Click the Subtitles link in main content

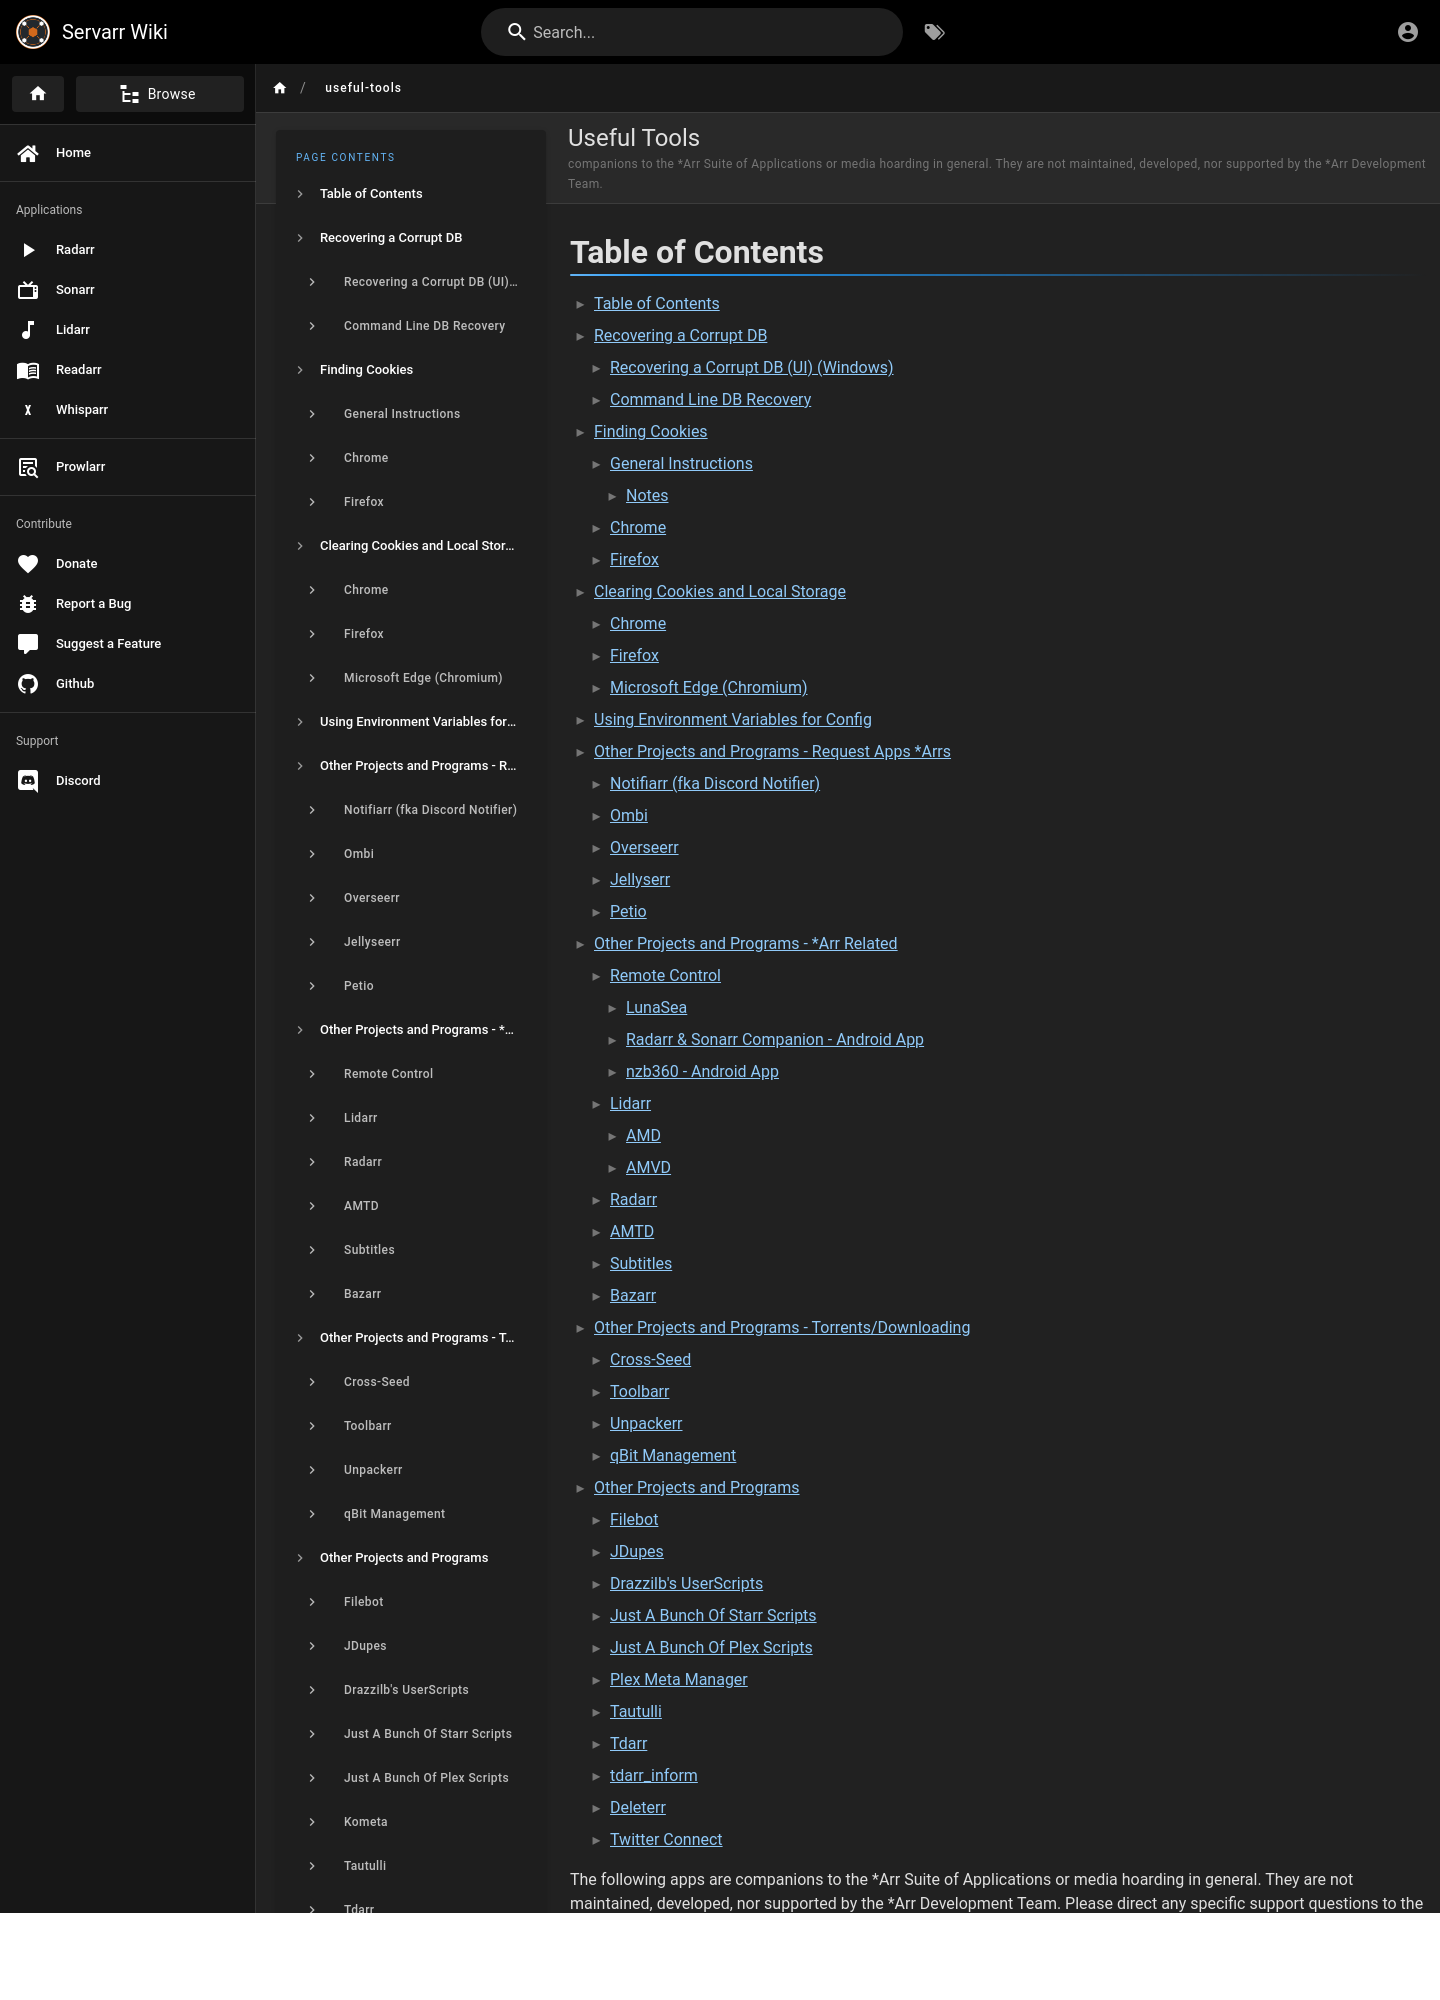click(x=640, y=1264)
